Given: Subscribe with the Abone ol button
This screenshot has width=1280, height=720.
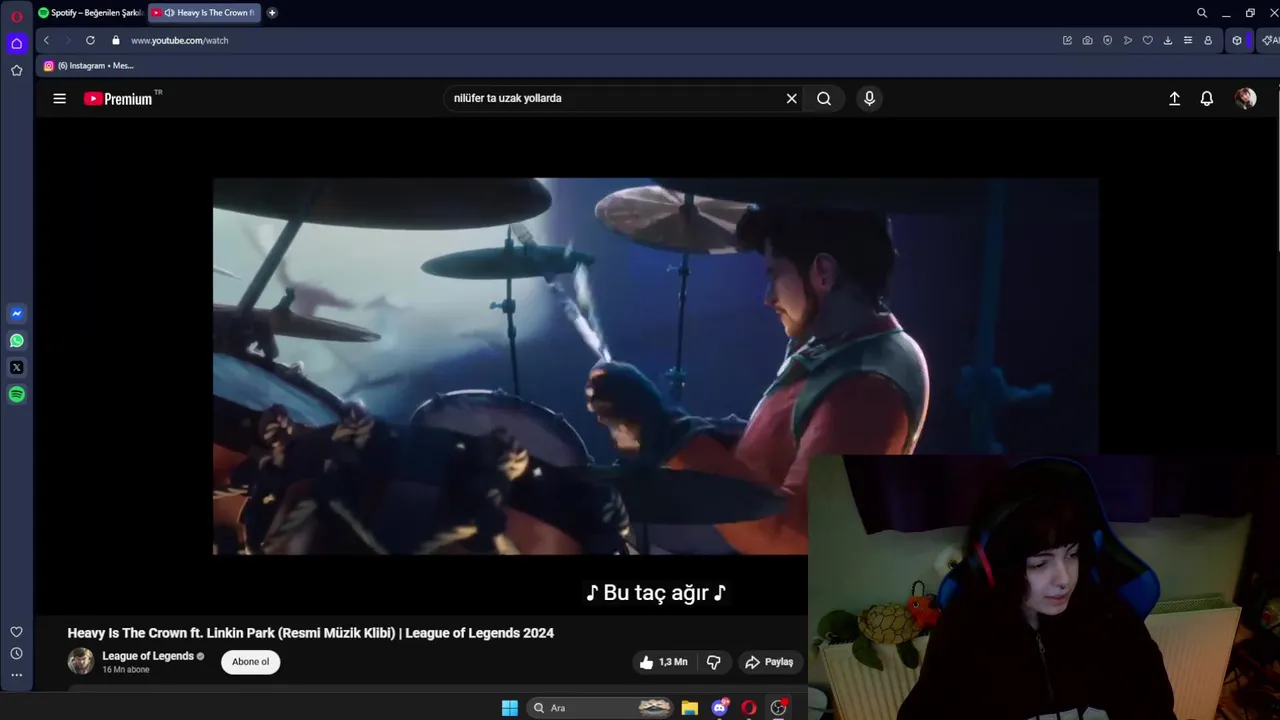Looking at the screenshot, I should pyautogui.click(x=250, y=662).
